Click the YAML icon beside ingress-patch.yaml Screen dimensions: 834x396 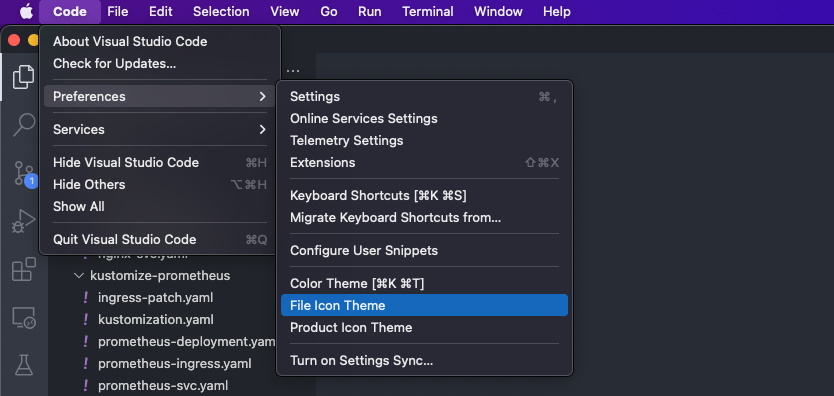(86, 298)
